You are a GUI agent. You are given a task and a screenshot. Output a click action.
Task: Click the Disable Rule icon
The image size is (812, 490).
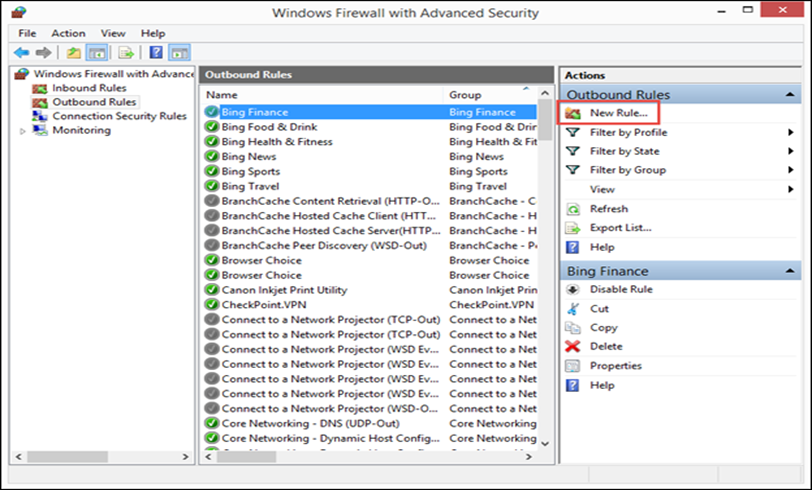click(573, 289)
